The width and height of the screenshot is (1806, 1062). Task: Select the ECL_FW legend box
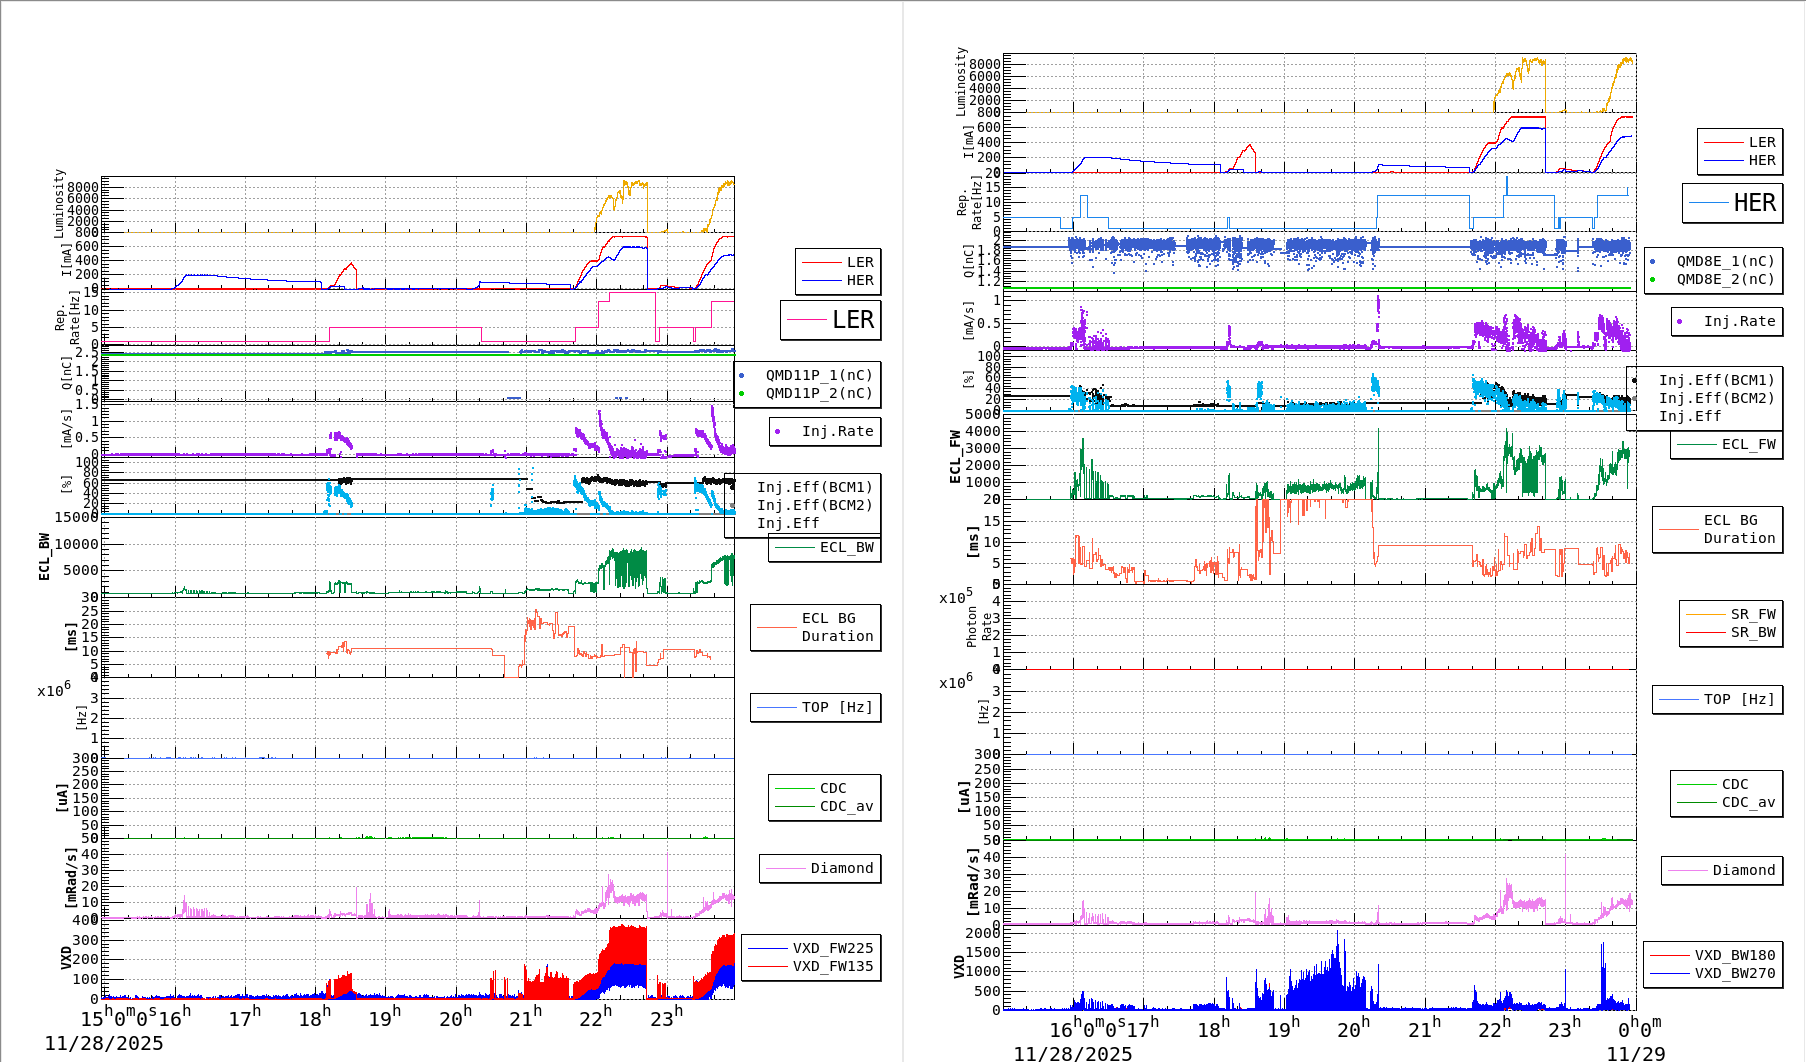click(x=1726, y=444)
